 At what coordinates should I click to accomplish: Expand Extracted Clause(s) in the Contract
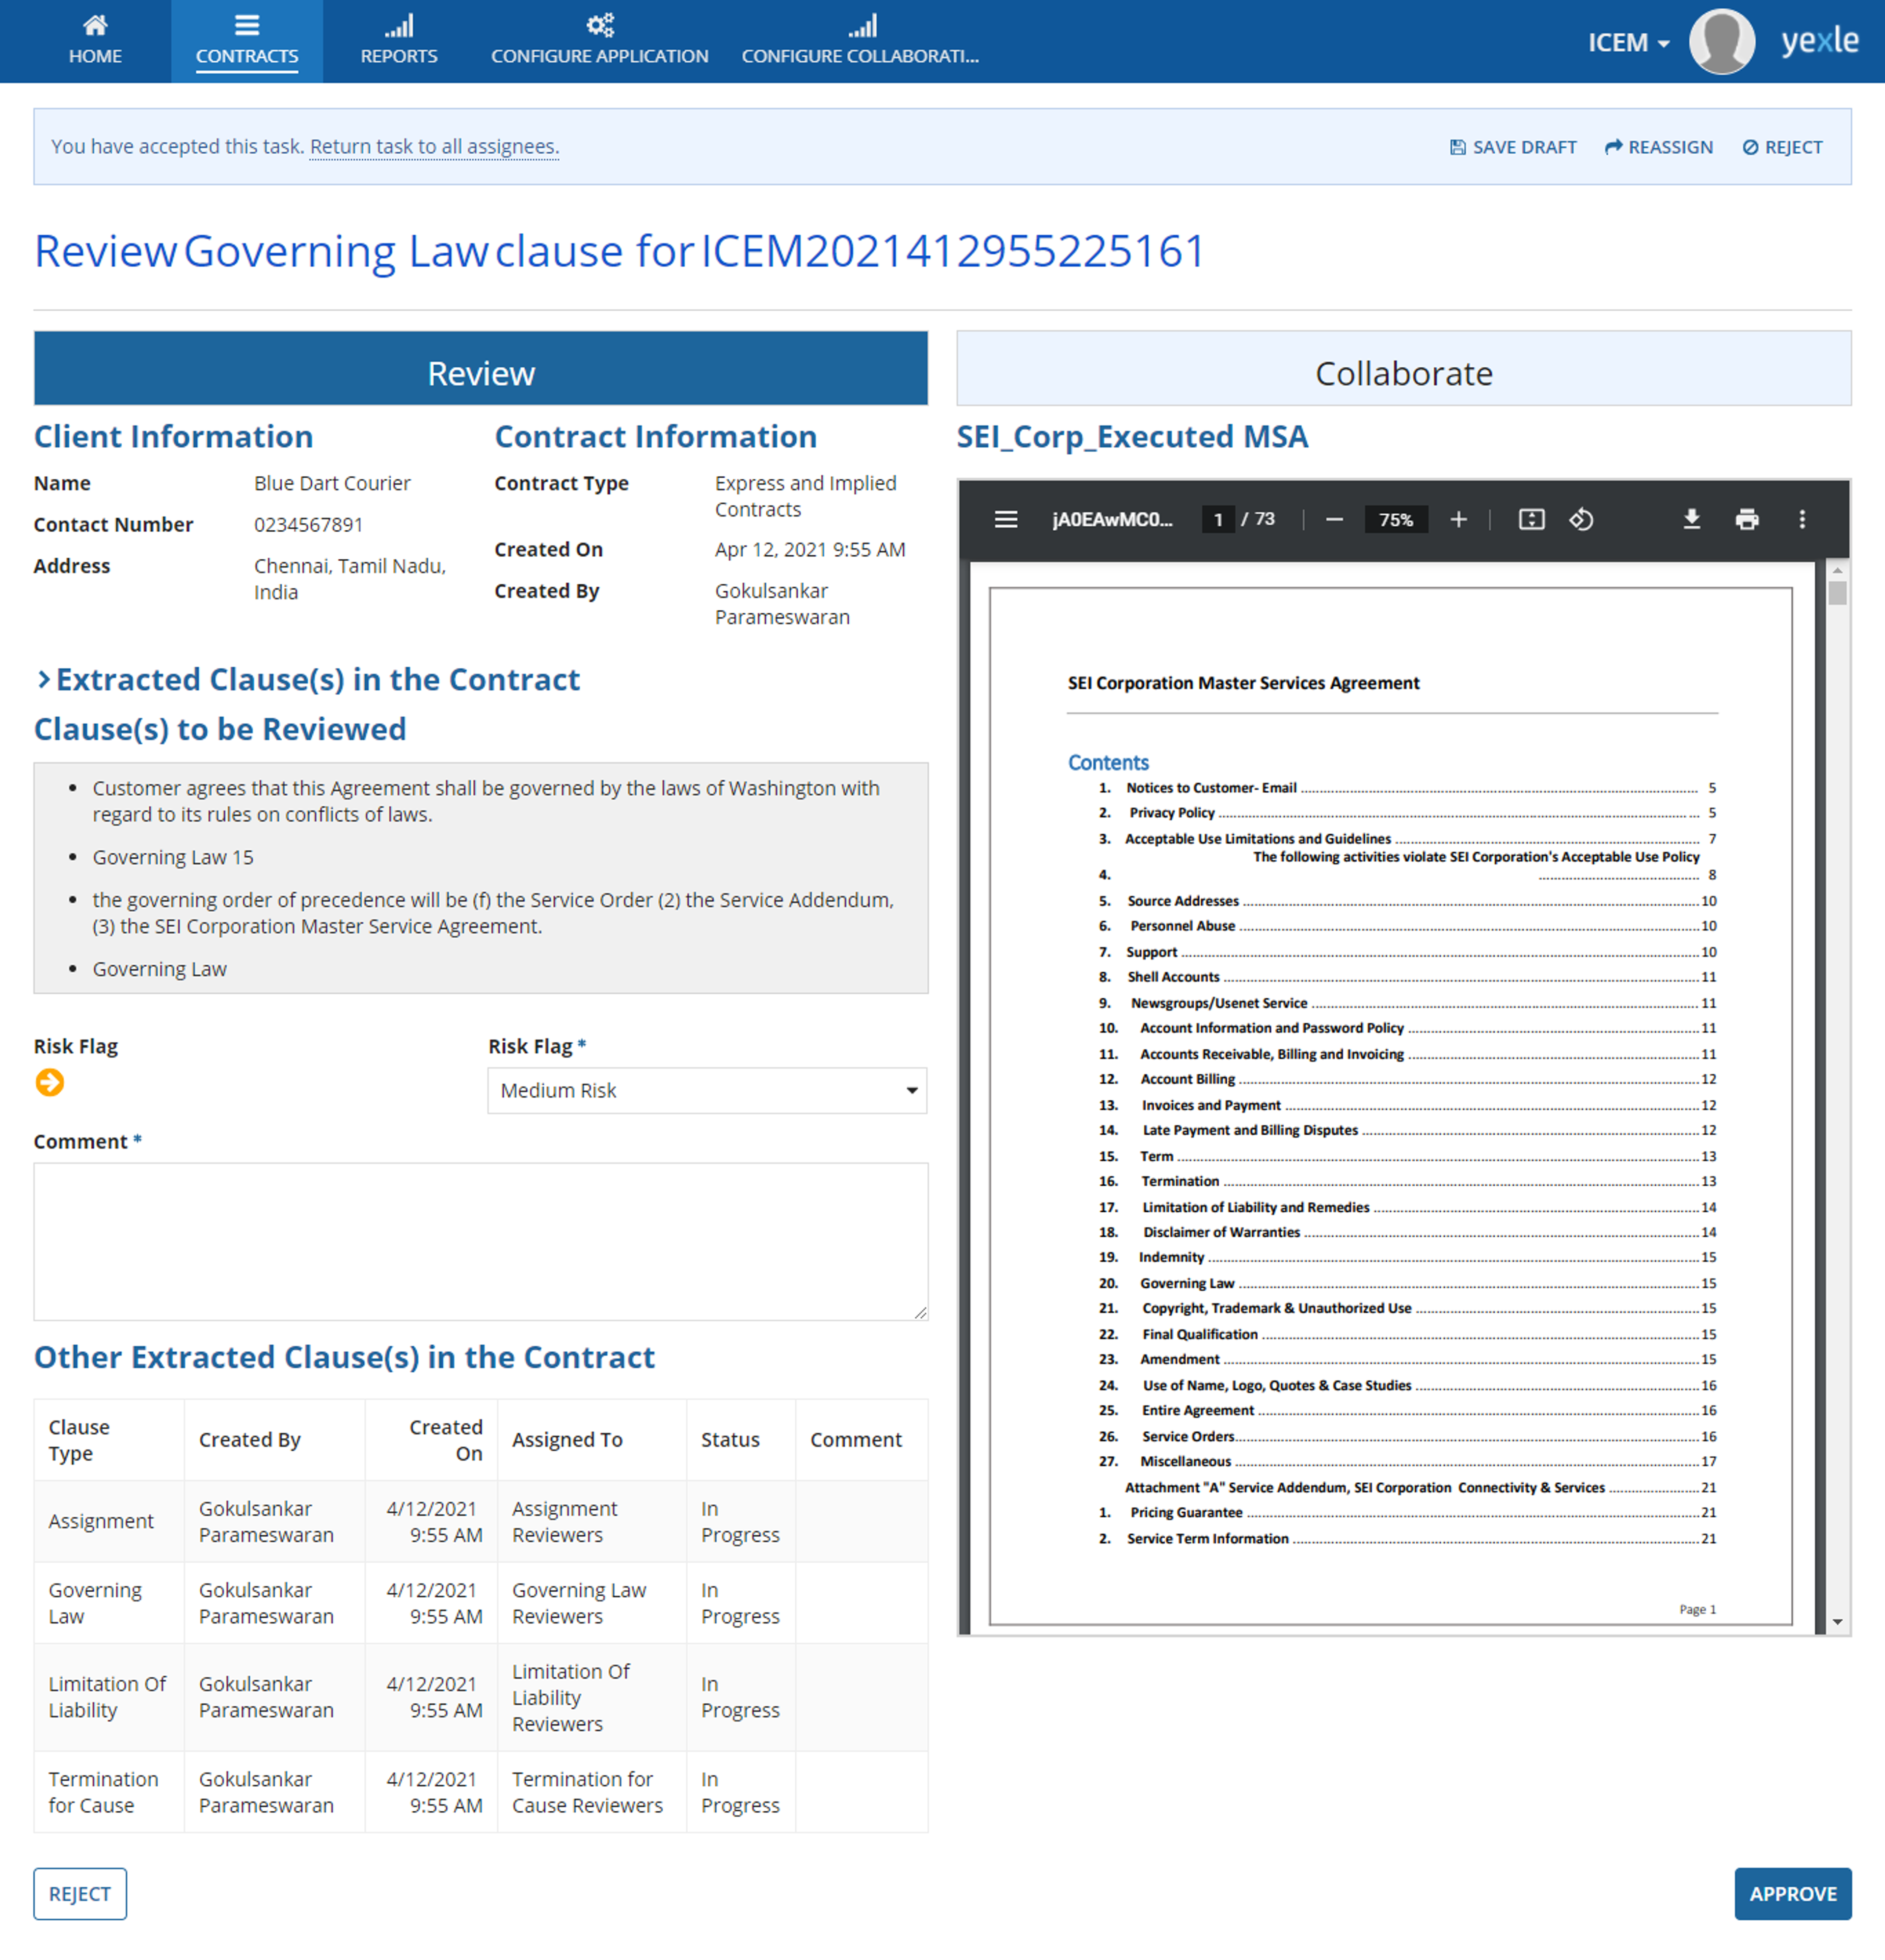308,680
